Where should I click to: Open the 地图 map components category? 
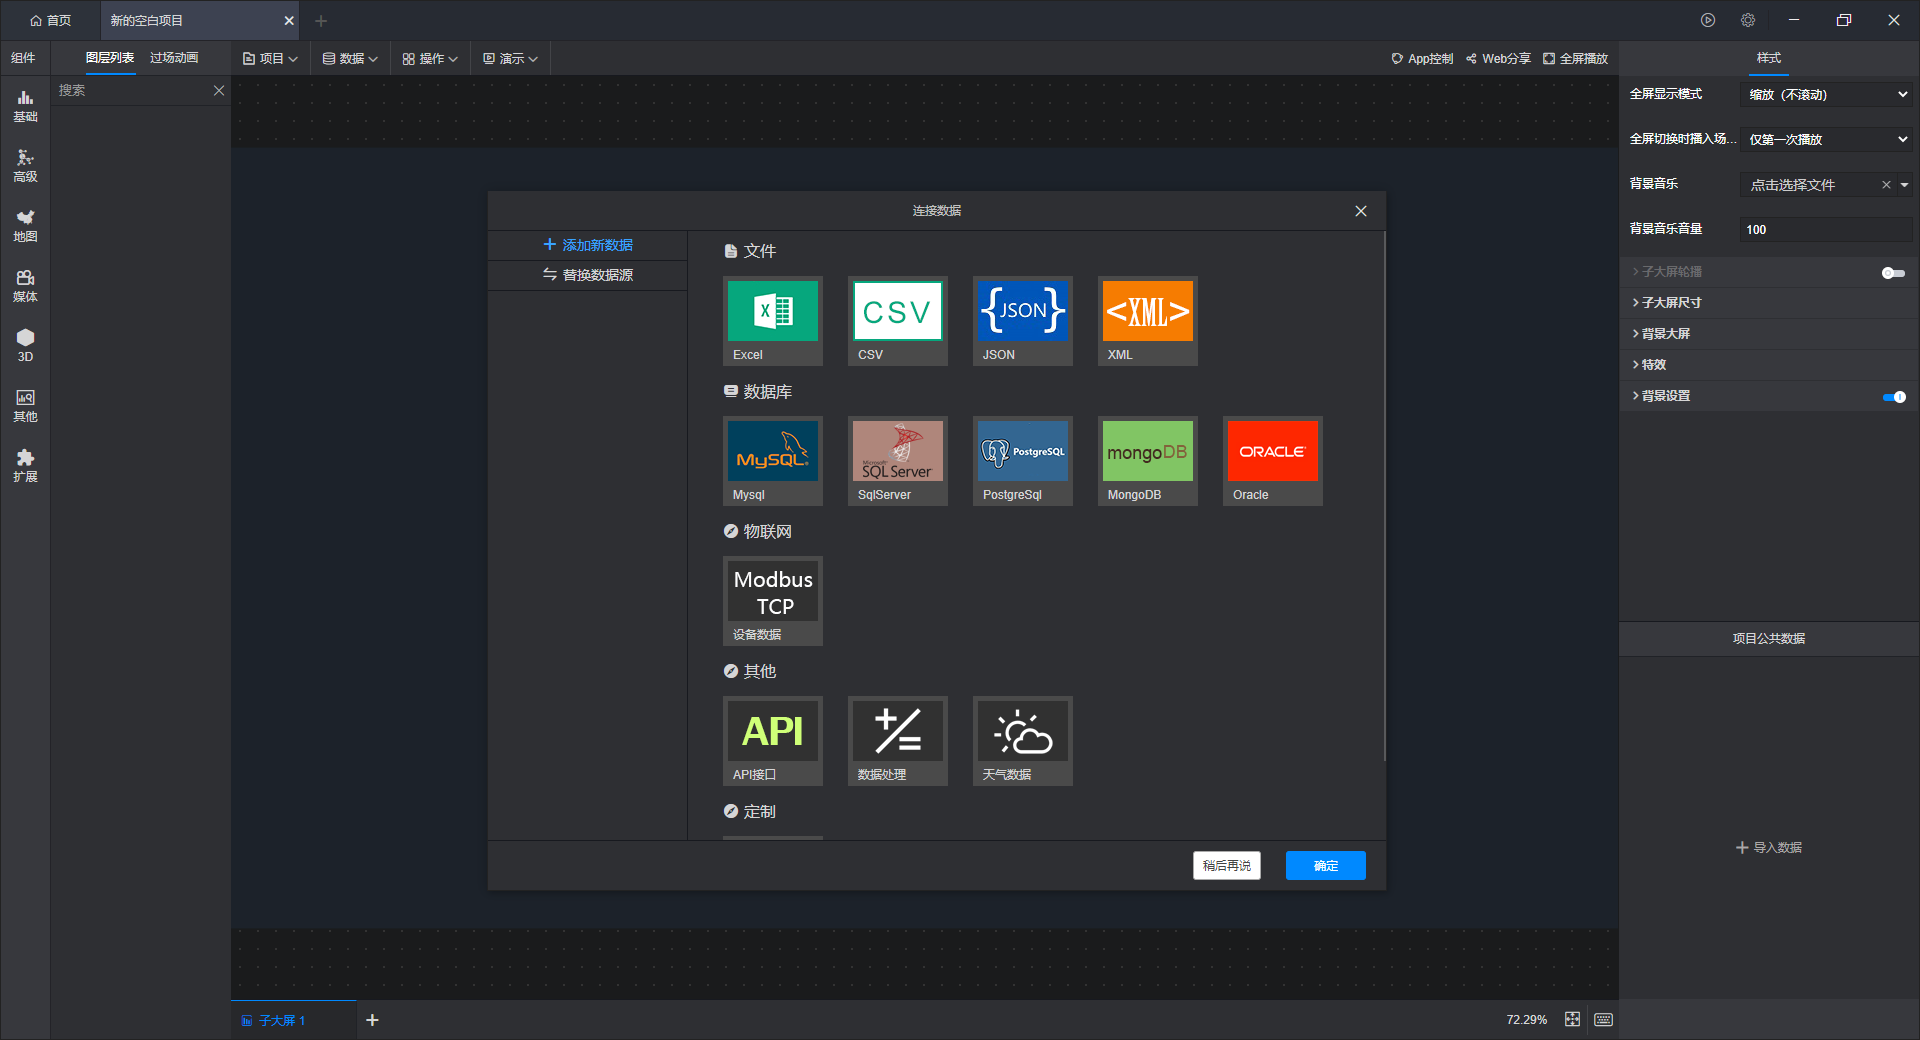(x=25, y=226)
